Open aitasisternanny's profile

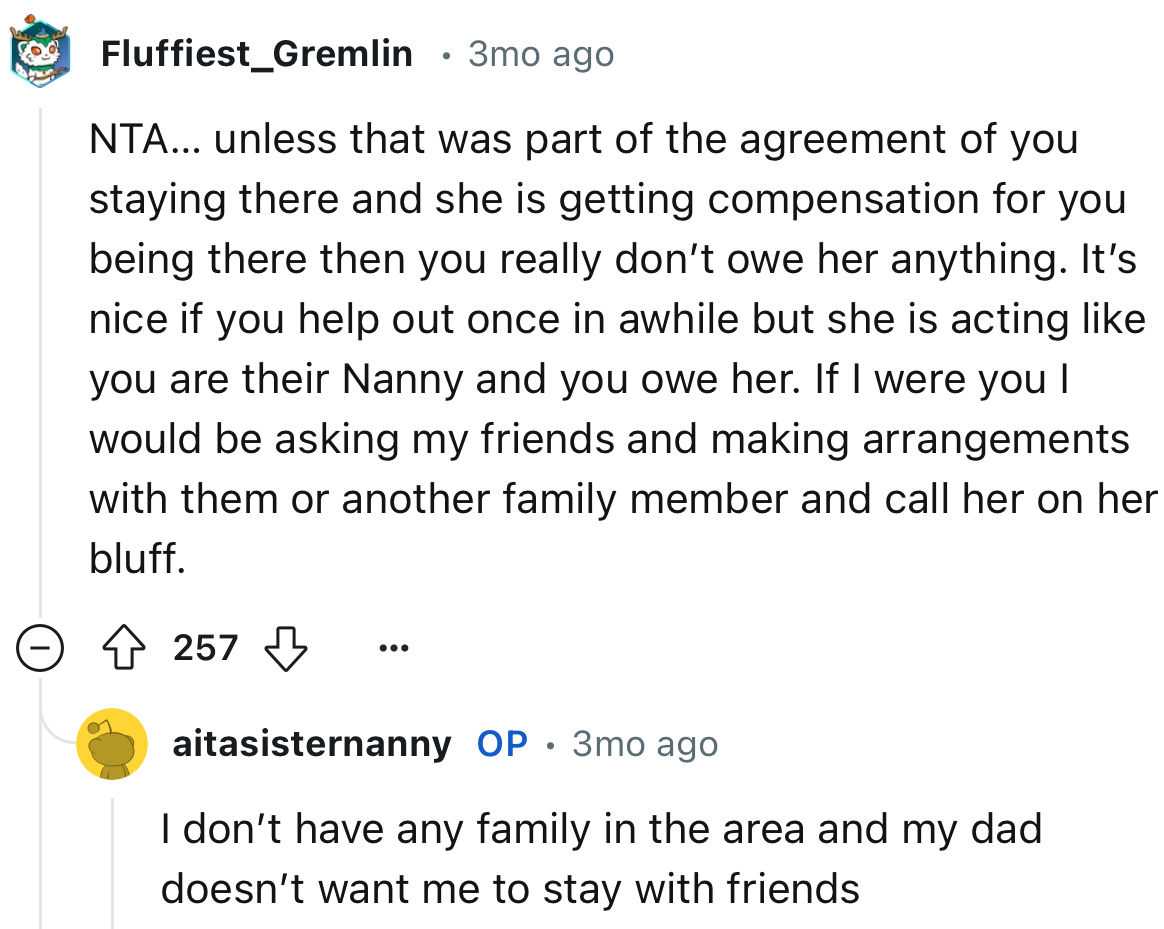coord(311,744)
